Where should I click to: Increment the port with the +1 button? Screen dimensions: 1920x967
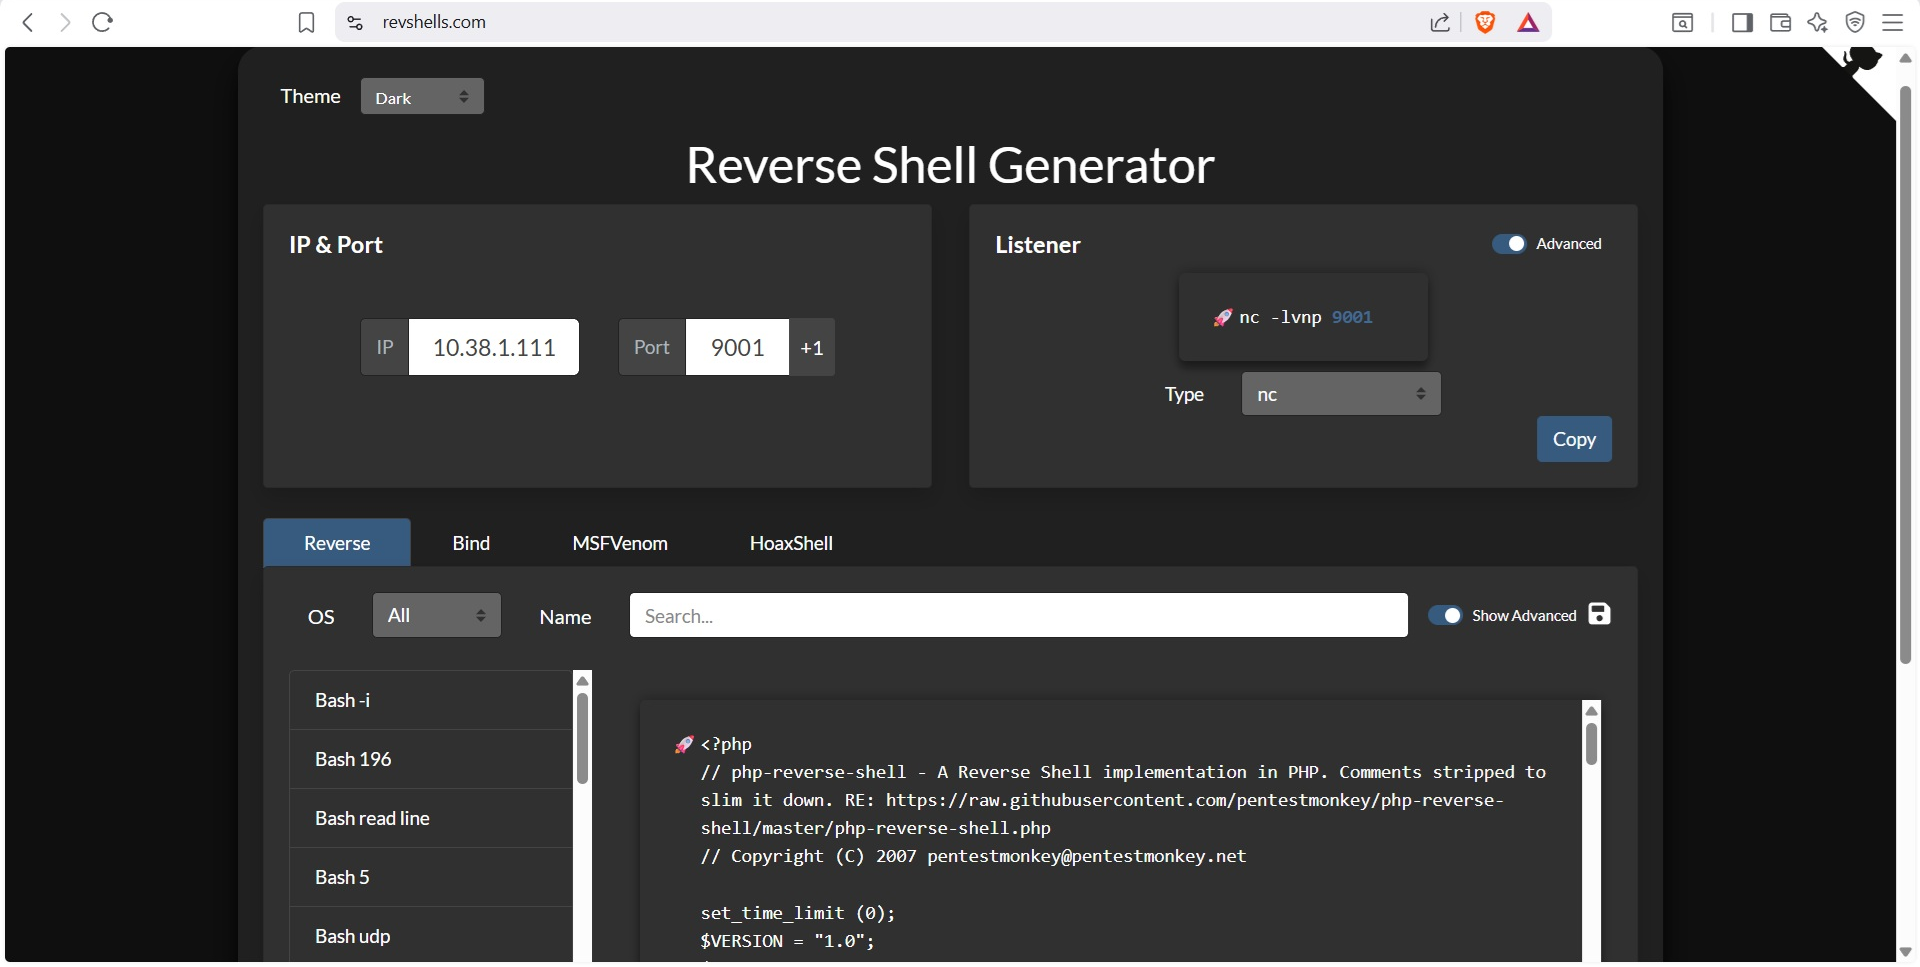[811, 347]
